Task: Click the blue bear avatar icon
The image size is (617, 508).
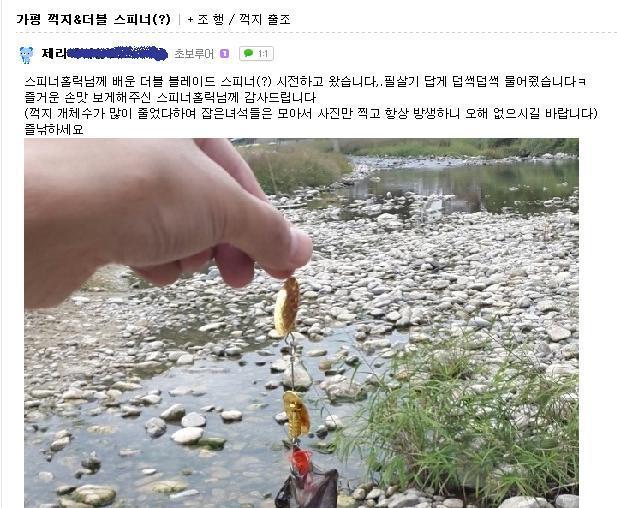Action: pos(26,55)
